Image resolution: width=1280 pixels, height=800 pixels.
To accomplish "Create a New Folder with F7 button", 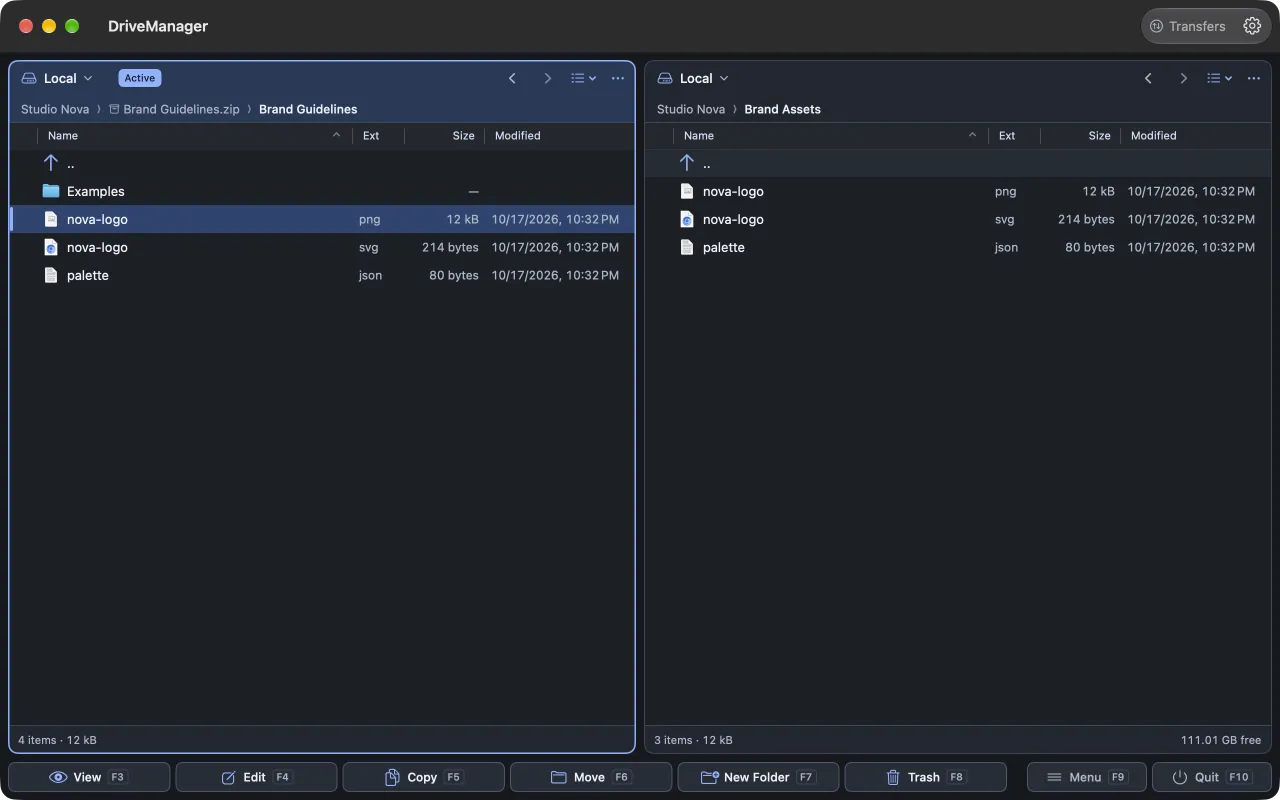I will (x=758, y=777).
